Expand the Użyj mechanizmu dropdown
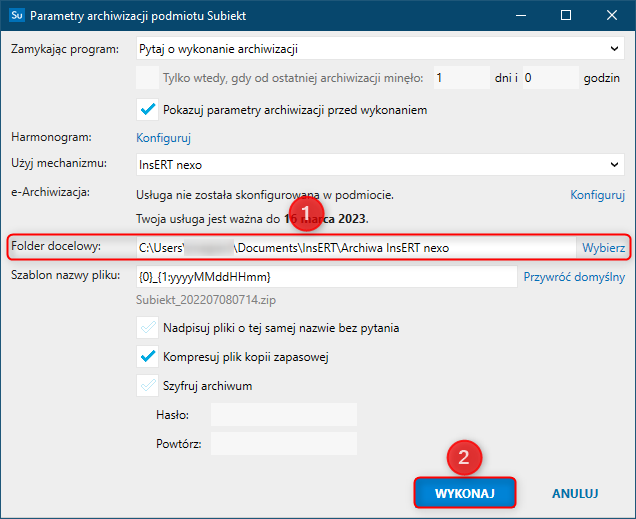 click(x=380, y=165)
